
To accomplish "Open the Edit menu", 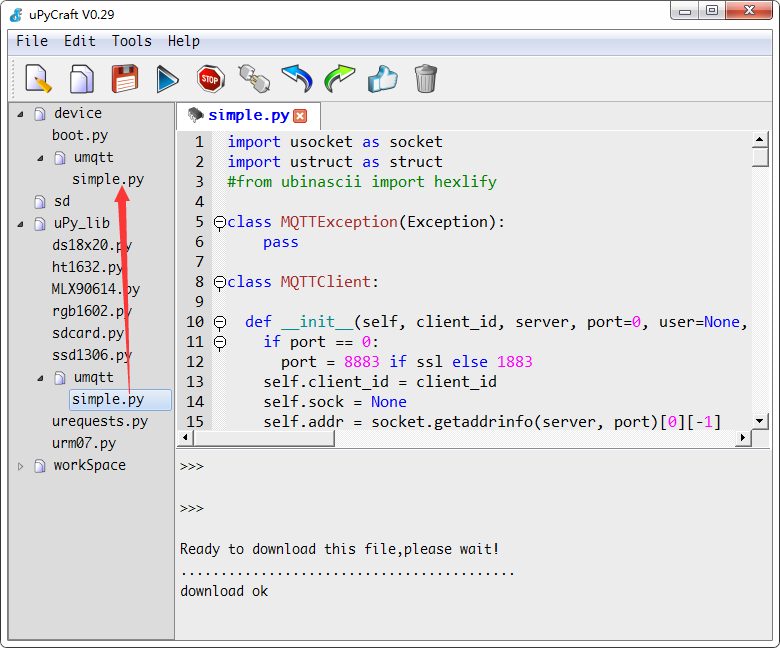I will click(x=80, y=41).
